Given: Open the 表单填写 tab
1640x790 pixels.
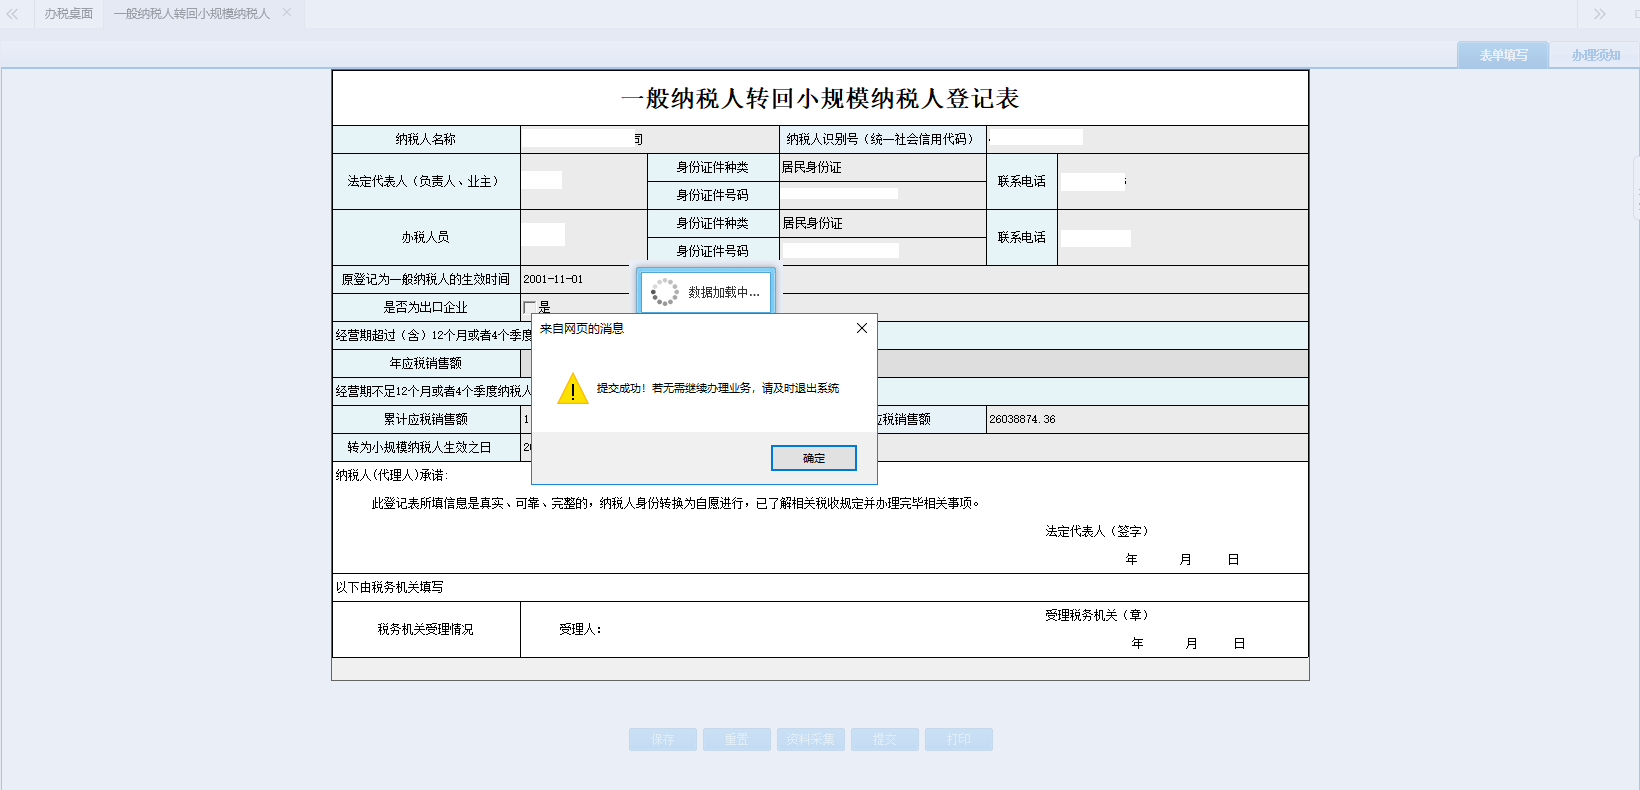Looking at the screenshot, I should pyautogui.click(x=1502, y=55).
